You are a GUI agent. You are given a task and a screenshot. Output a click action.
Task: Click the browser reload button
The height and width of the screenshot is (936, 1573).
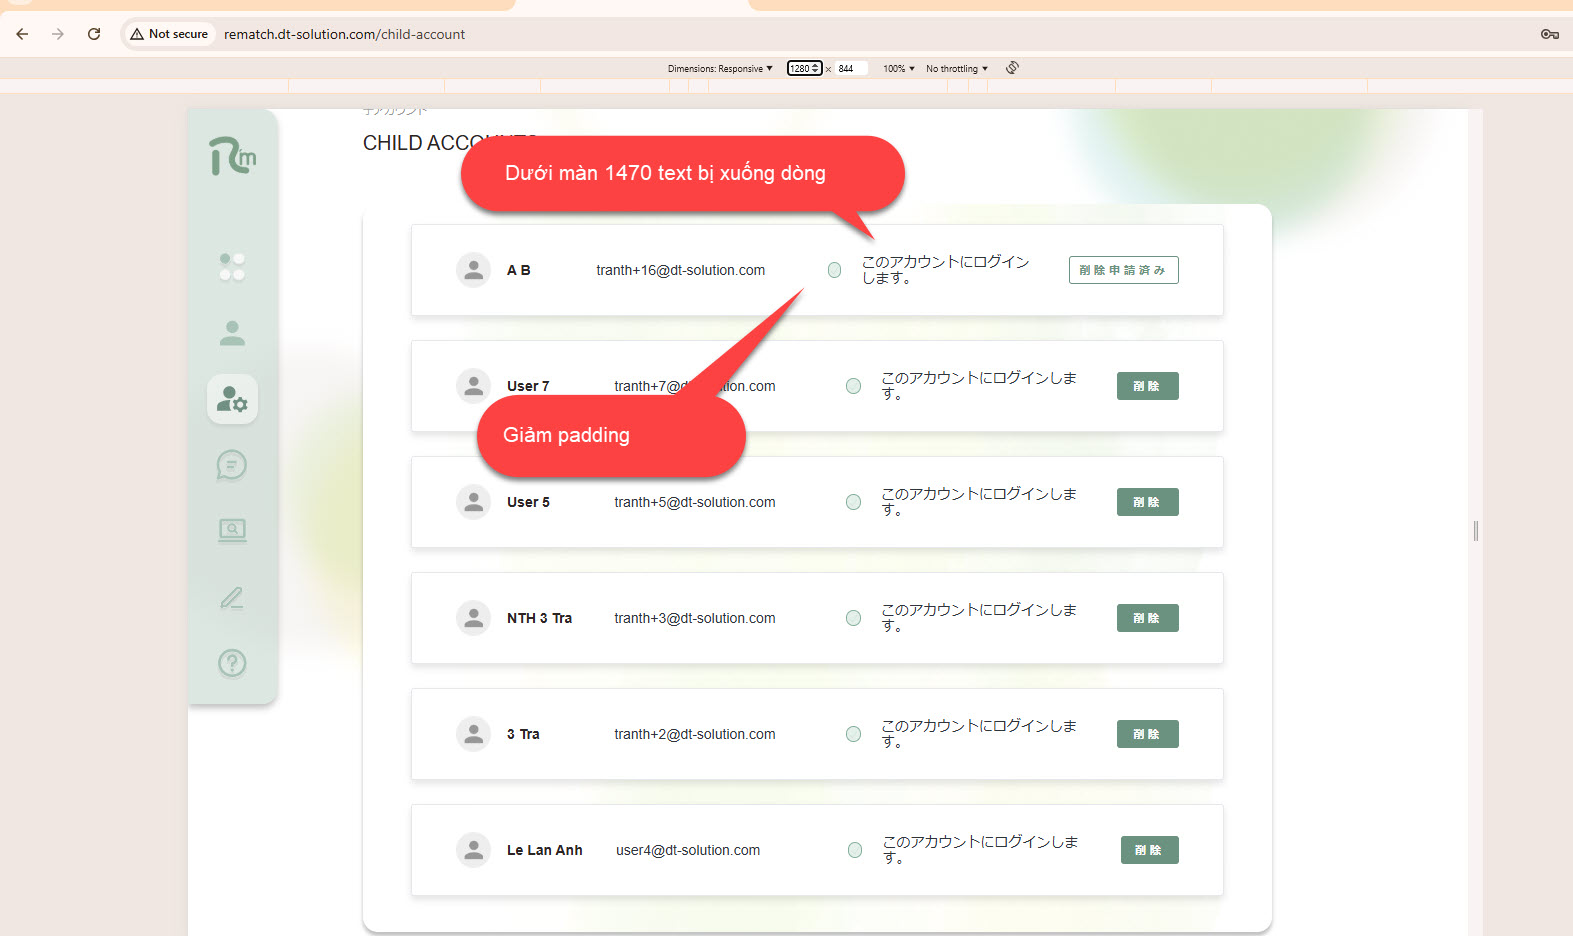coord(94,34)
